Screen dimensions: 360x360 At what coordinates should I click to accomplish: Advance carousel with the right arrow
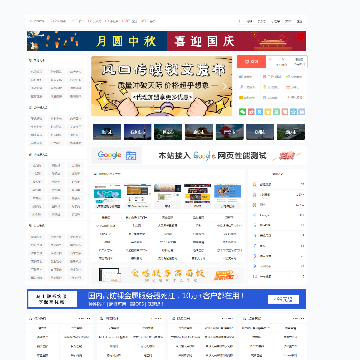pyautogui.click(x=225, y=86)
